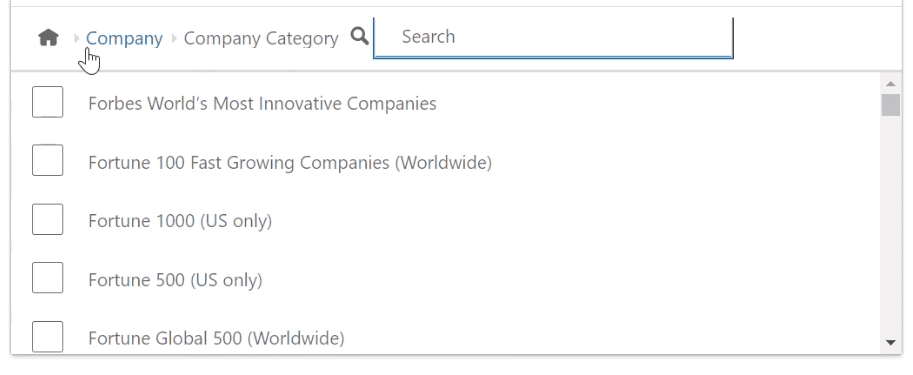913x375 pixels.
Task: Focus the Search text field
Action: (553, 37)
